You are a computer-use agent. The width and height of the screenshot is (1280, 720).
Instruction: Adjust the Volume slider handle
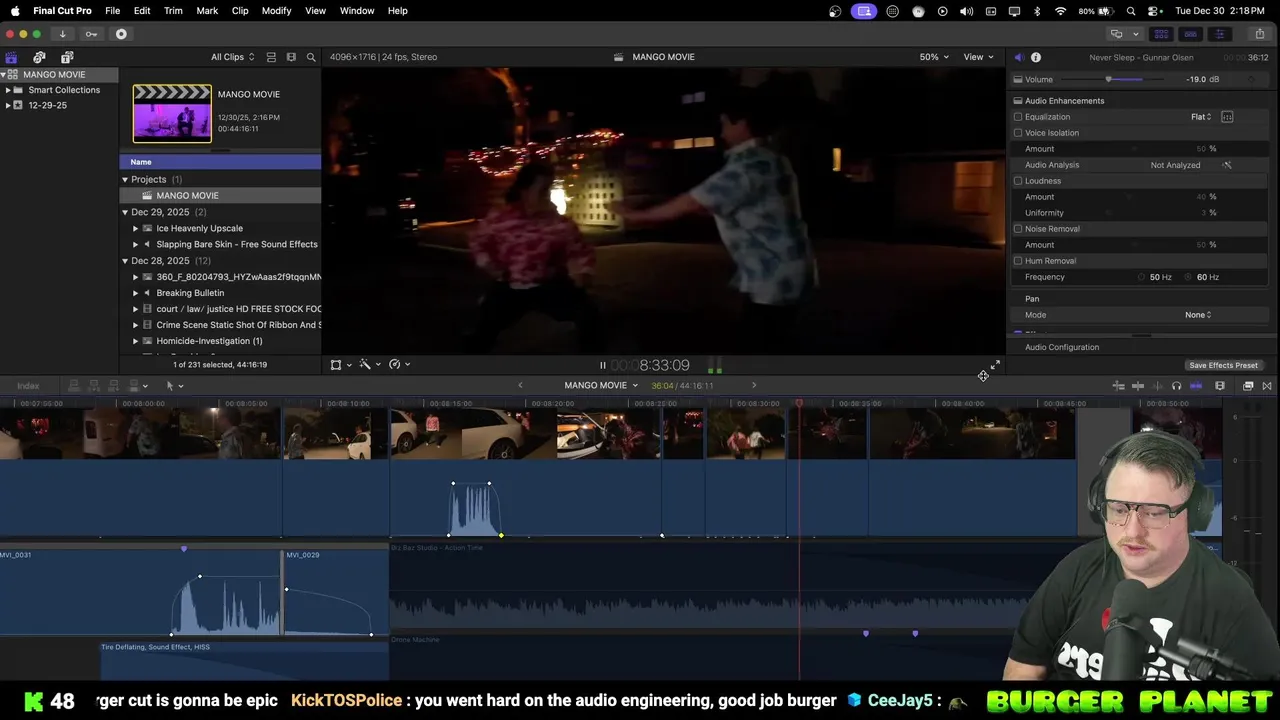1108,79
